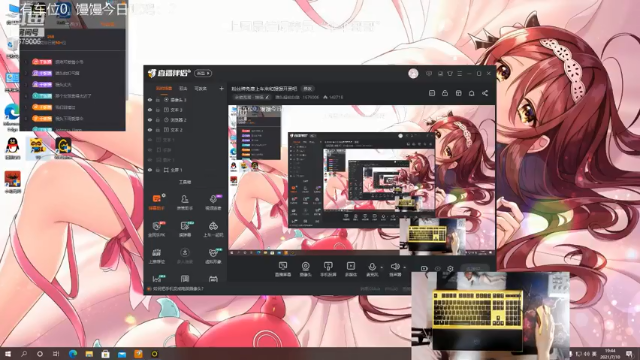Open the taskbar search
Viewport: 640px width, 360px height.
click(24, 354)
